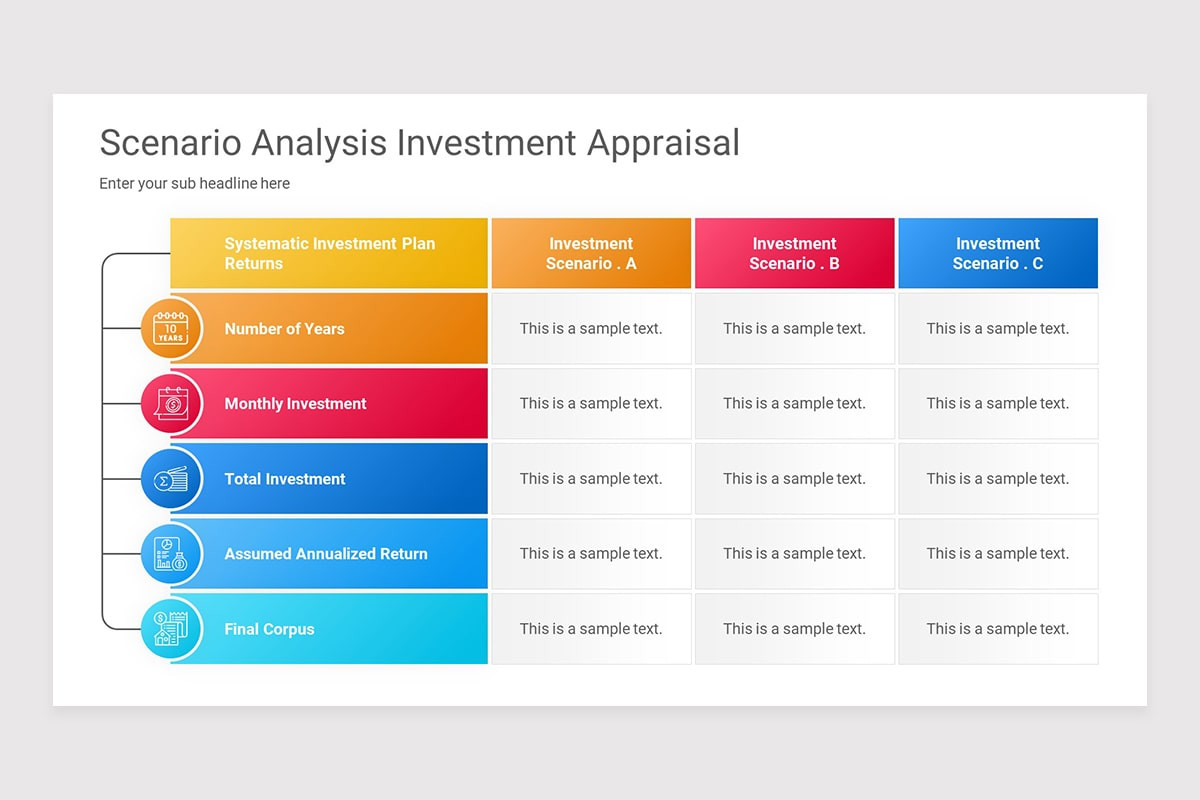This screenshot has height=800, width=1200.
Task: Select the Investment Scenario . C header
Action: (998, 254)
